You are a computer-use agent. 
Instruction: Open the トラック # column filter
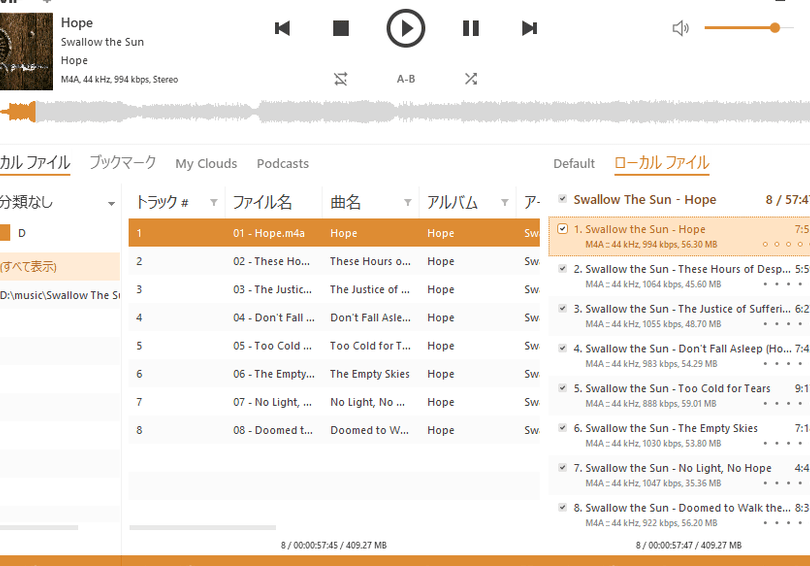(214, 202)
